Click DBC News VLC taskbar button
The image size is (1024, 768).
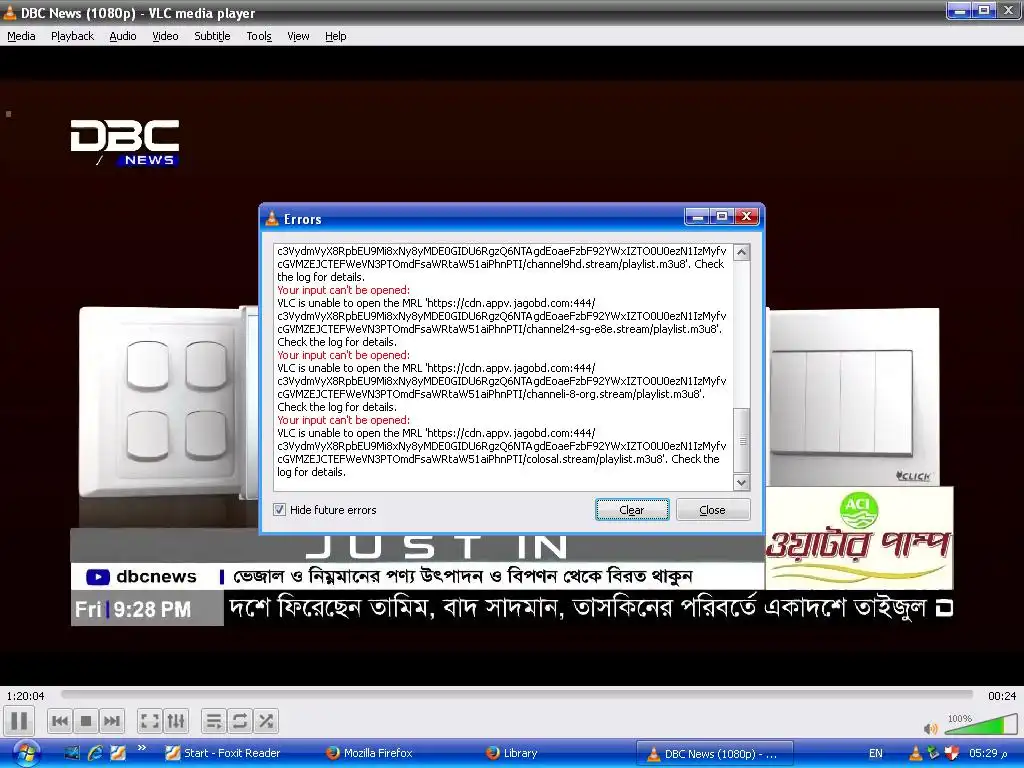[714, 754]
